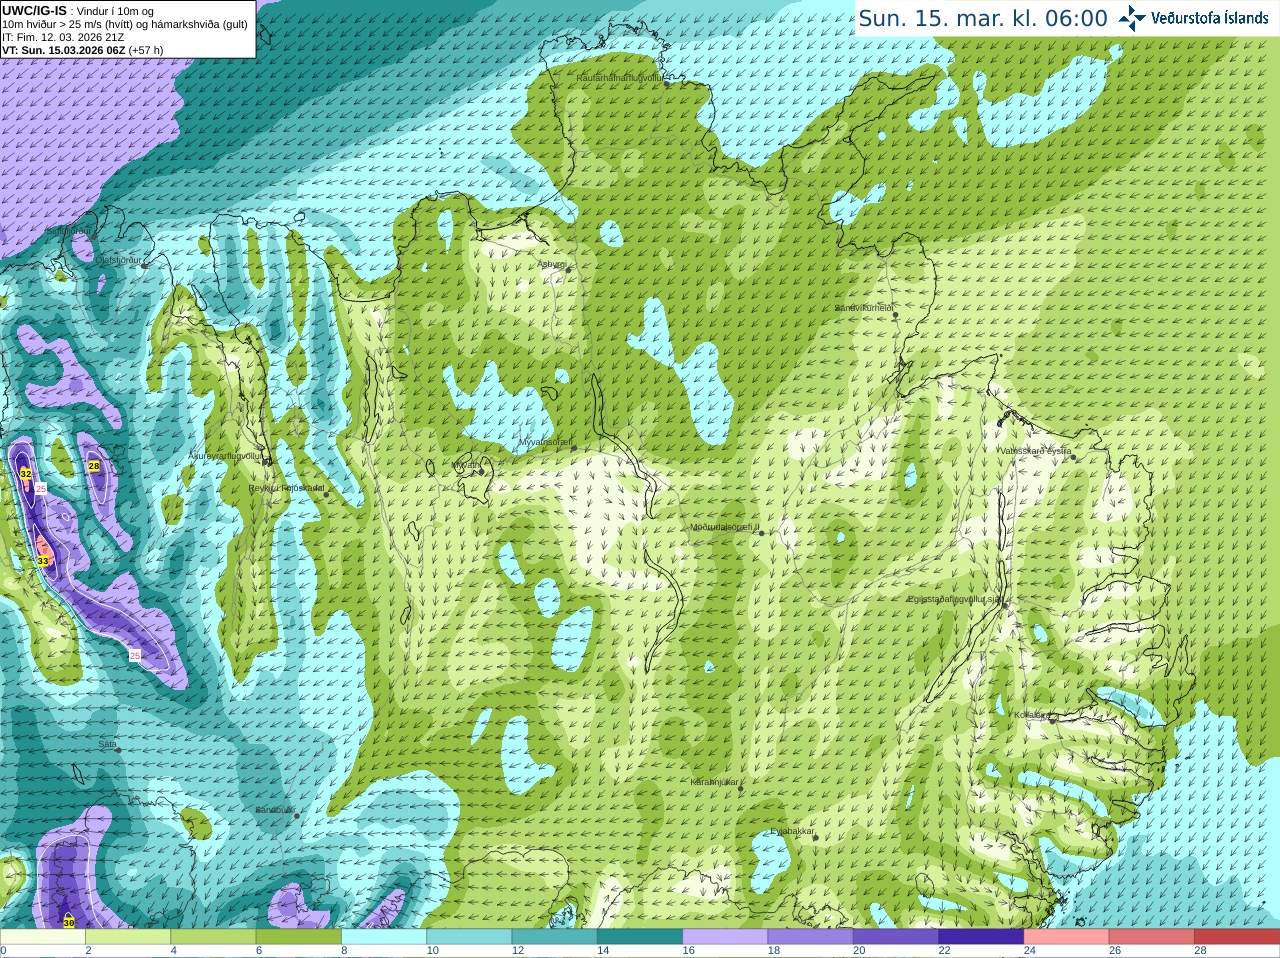Click the Sandvíkurheiði station label
Screen dimensions: 1280x958
[865, 308]
